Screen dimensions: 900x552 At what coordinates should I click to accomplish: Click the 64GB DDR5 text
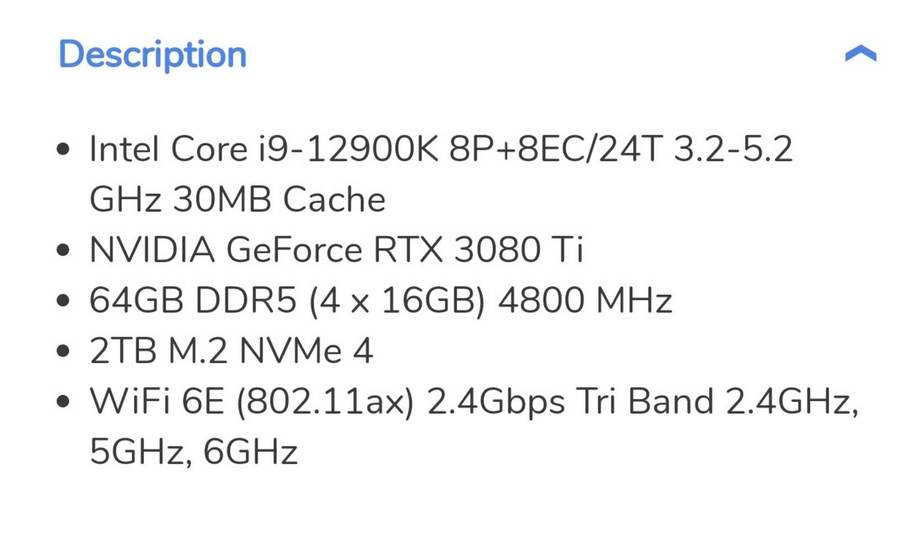(x=190, y=301)
